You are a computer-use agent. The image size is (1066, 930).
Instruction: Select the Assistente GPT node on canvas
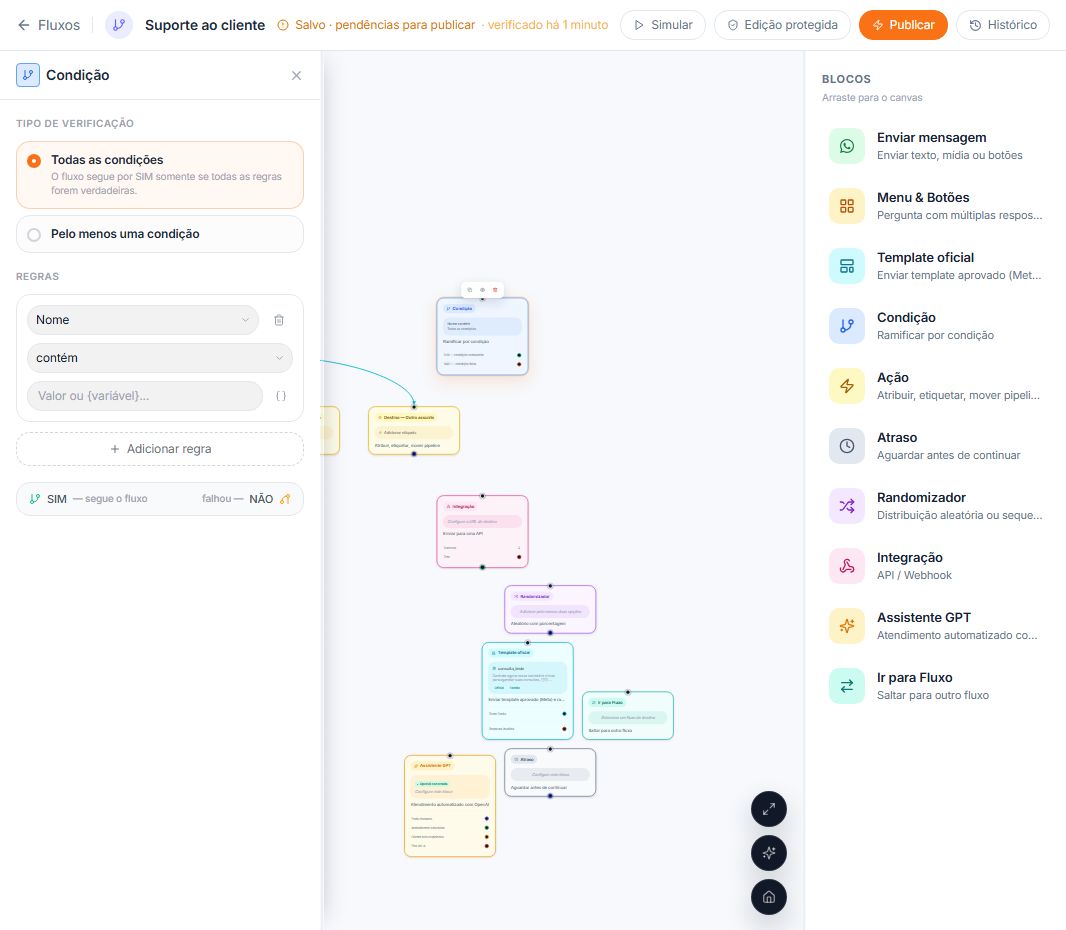[450, 806]
